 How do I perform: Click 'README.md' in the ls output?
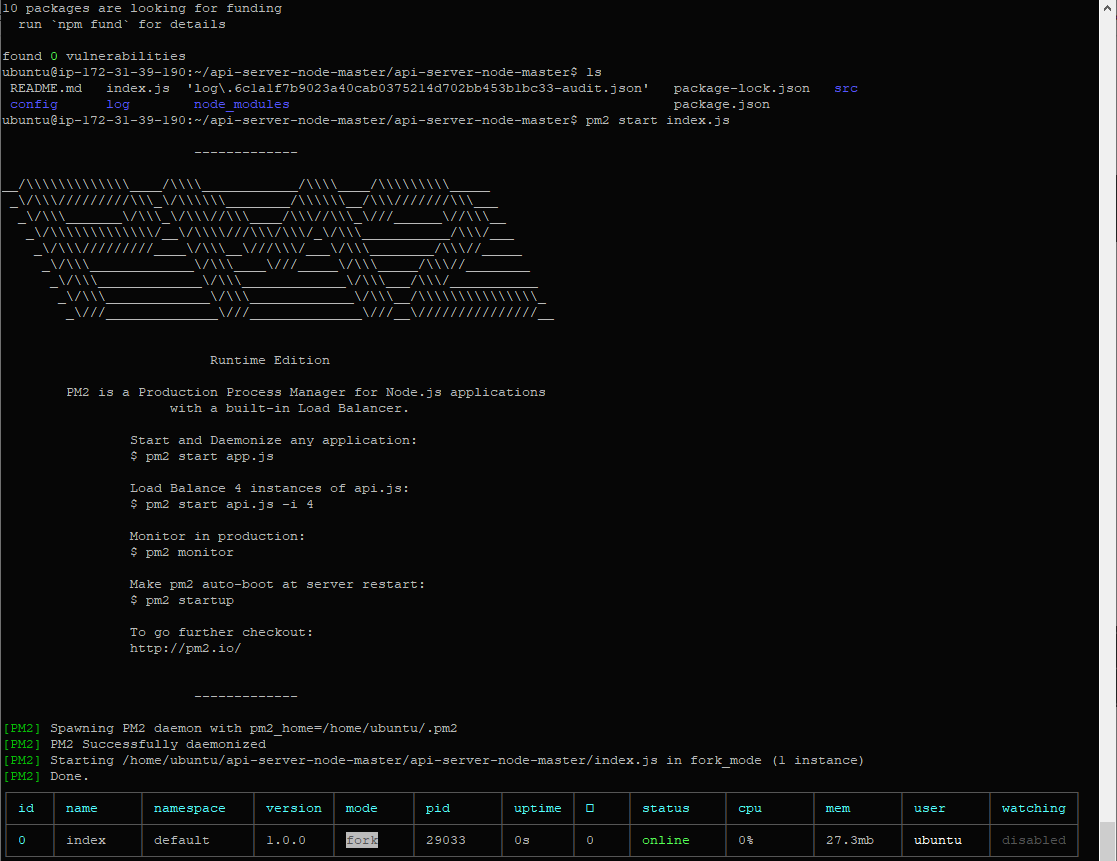[46, 88]
